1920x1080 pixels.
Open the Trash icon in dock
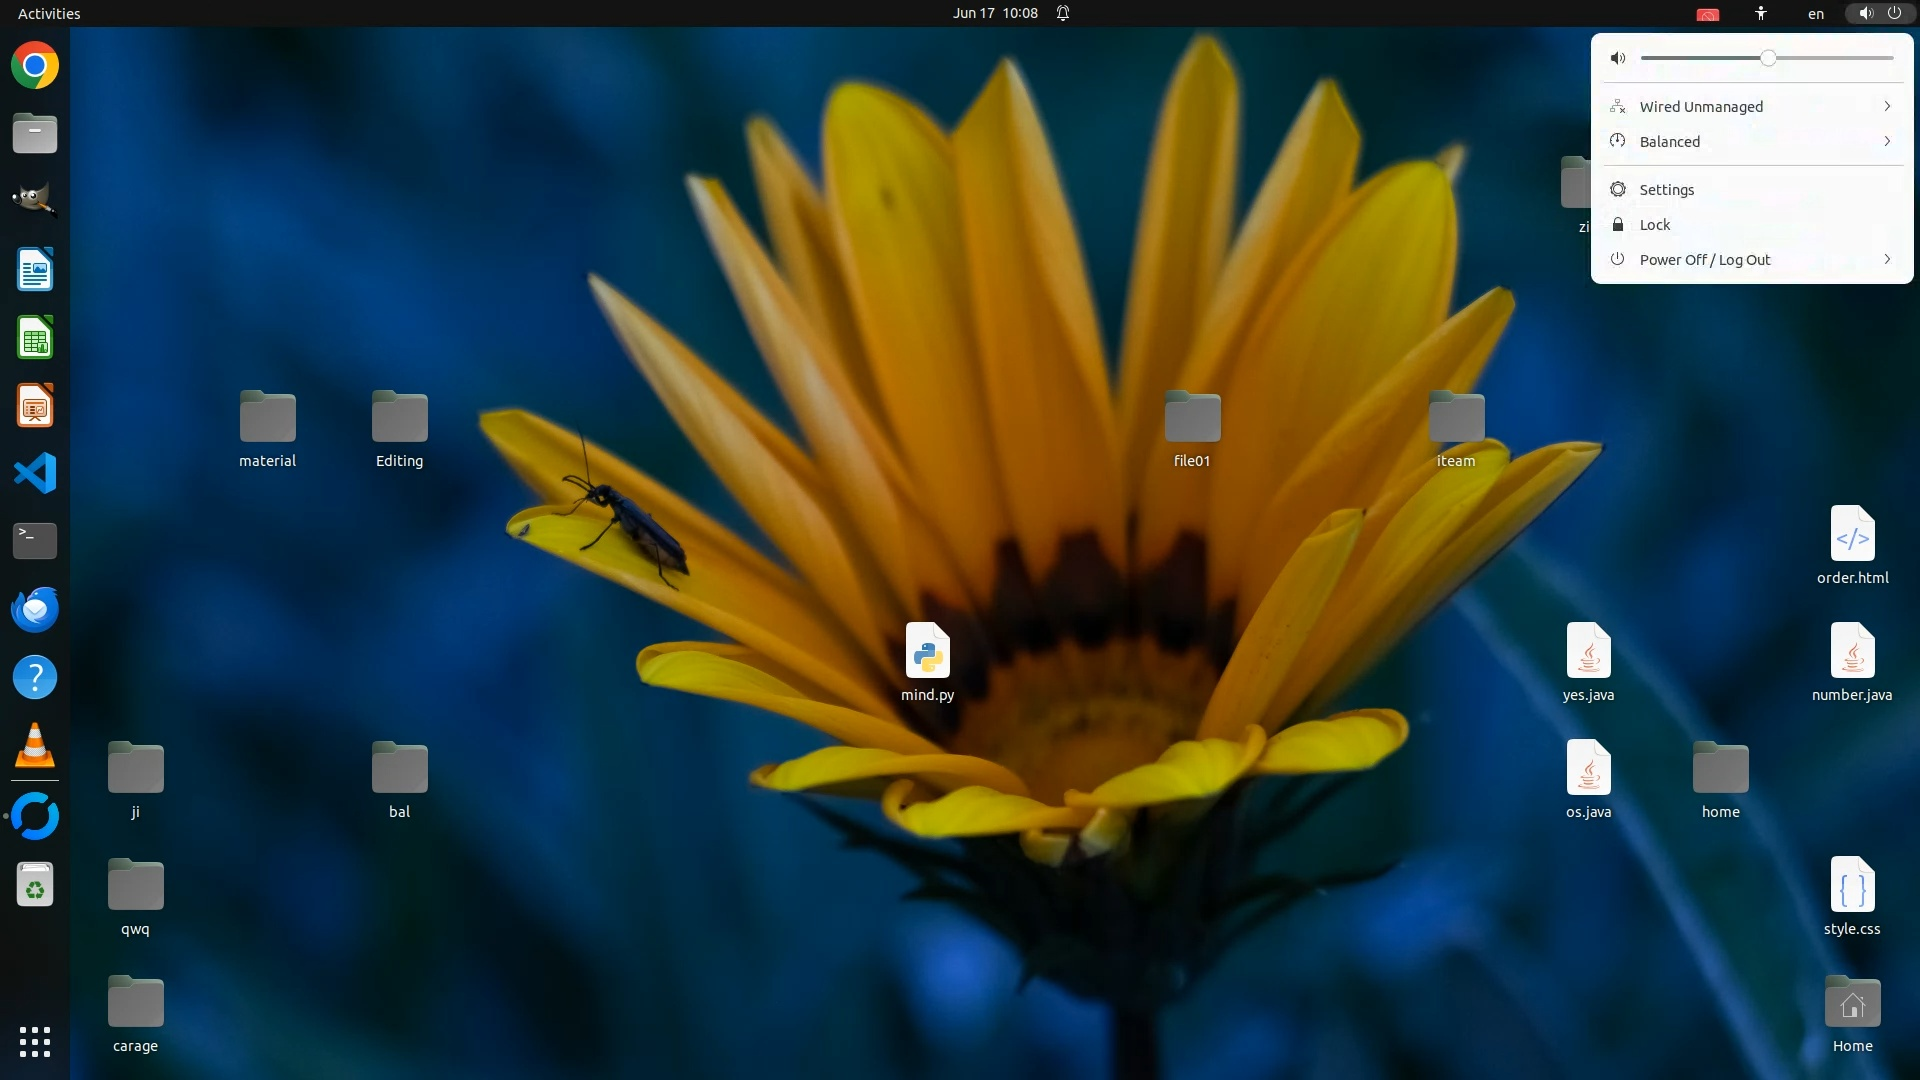(x=35, y=885)
